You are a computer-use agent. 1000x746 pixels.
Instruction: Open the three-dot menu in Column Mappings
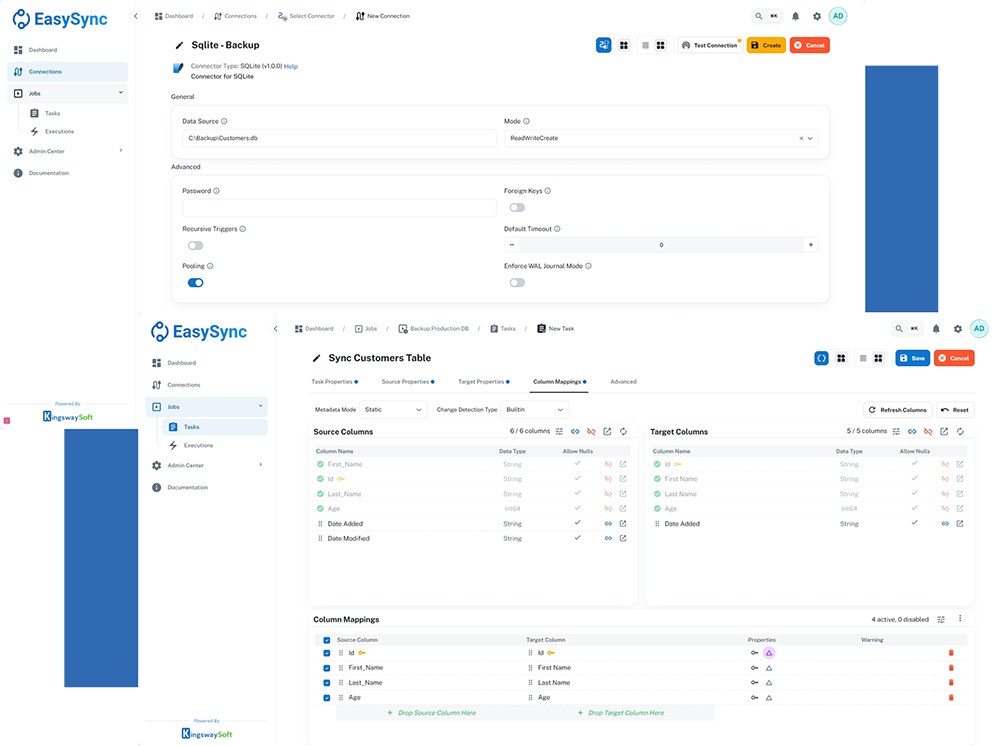(960, 619)
